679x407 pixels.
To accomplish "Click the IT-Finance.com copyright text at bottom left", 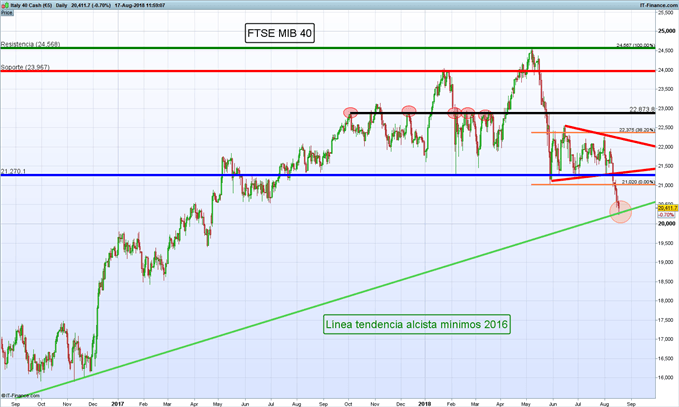I will point(20,395).
